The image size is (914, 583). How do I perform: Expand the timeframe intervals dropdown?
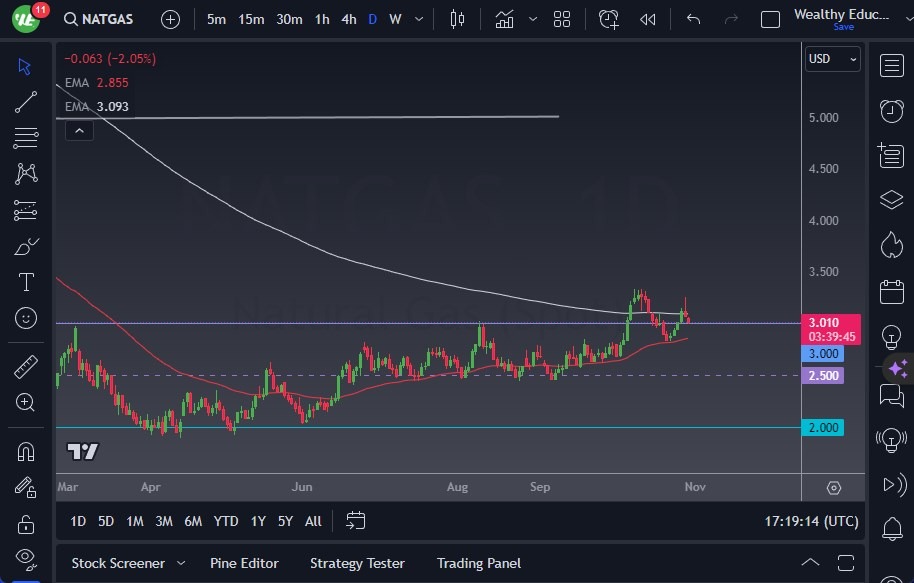click(418, 19)
